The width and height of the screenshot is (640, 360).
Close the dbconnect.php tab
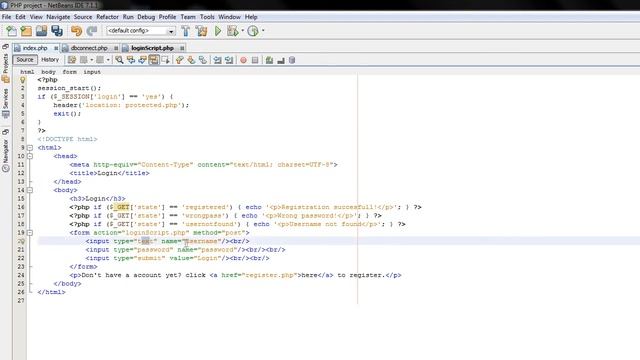pyautogui.click(x=116, y=48)
